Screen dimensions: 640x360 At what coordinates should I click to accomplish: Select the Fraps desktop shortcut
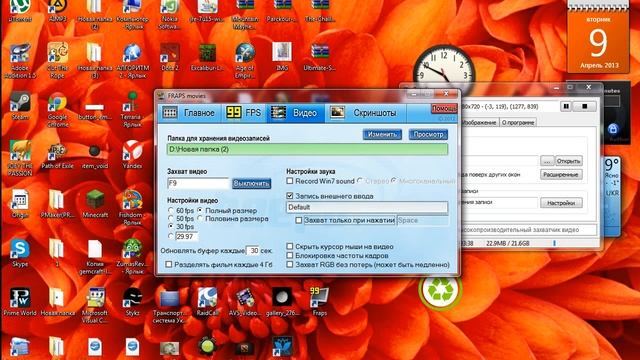pyautogui.click(x=320, y=302)
